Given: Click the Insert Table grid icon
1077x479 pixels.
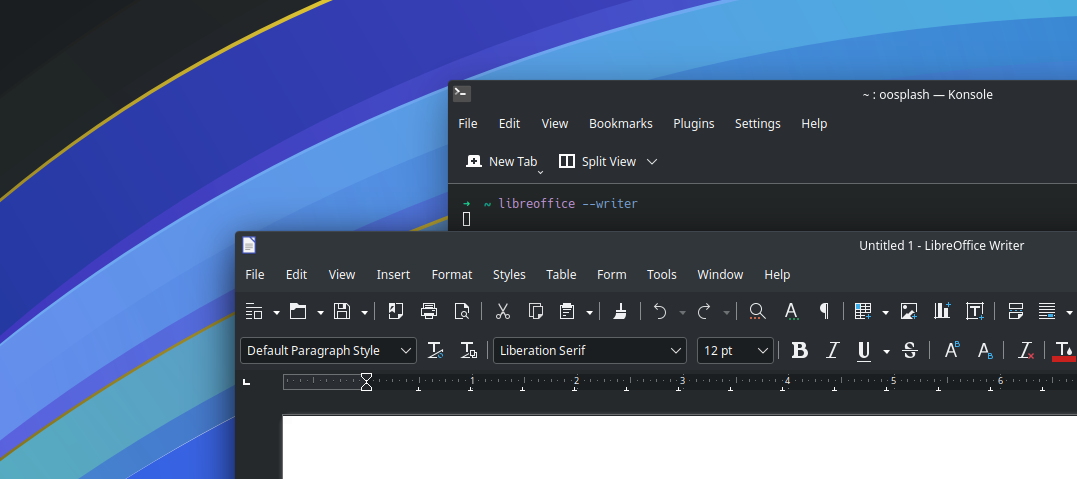Looking at the screenshot, I should (x=863, y=311).
